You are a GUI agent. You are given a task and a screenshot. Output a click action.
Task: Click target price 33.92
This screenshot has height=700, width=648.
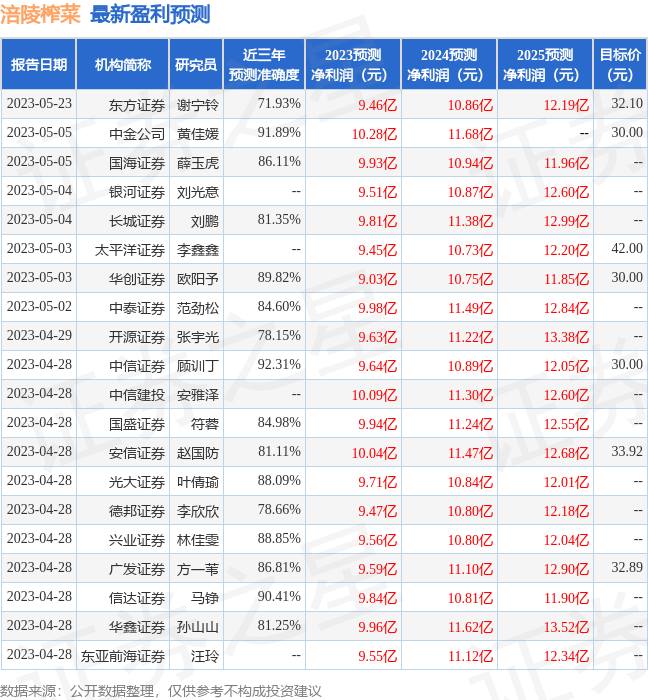627,451
